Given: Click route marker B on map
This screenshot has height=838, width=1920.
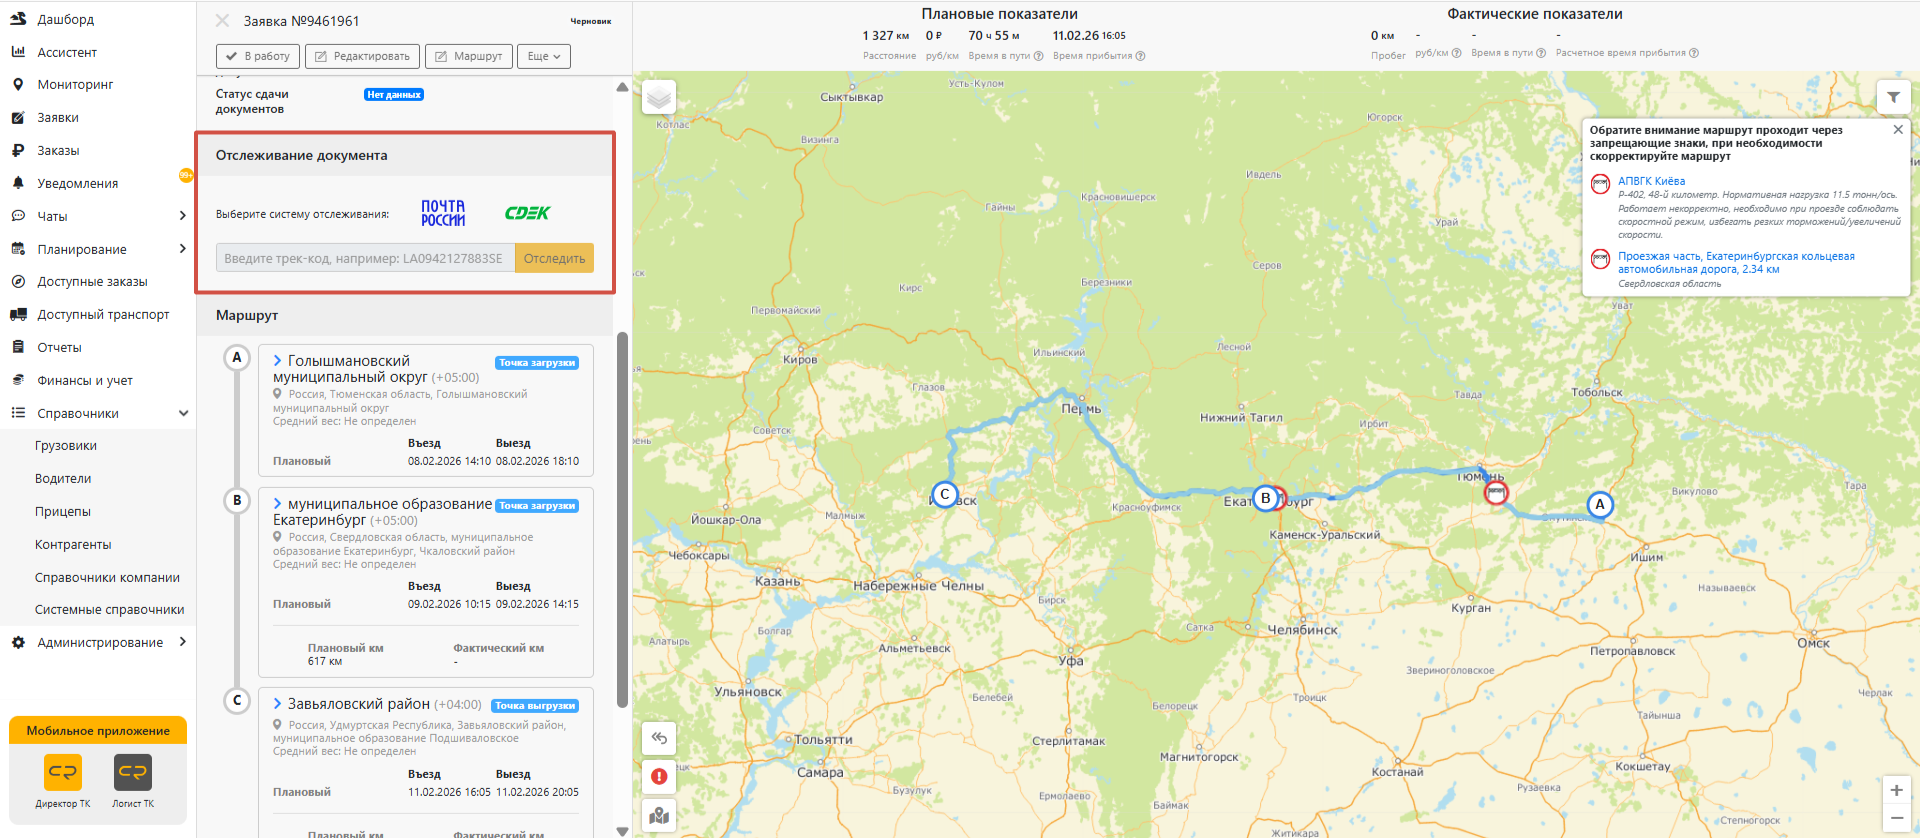Looking at the screenshot, I should pyautogui.click(x=1265, y=498).
